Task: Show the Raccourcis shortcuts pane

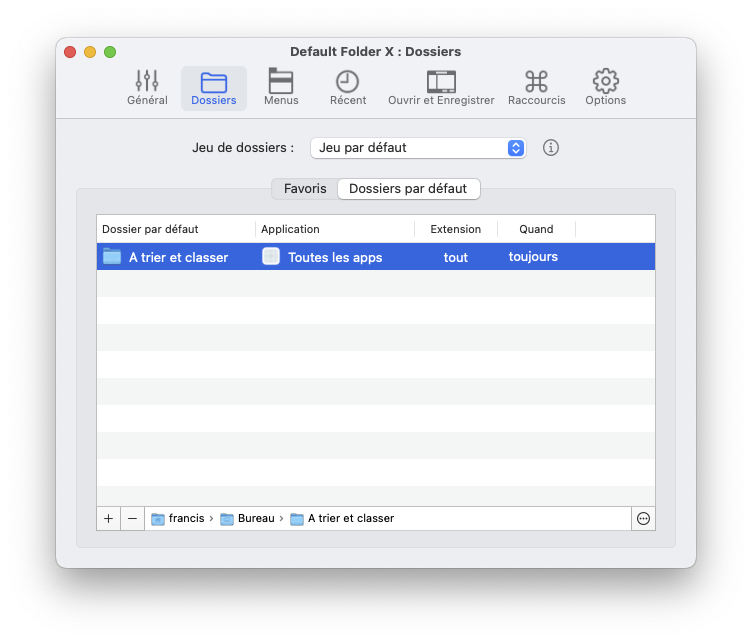Action: (536, 88)
